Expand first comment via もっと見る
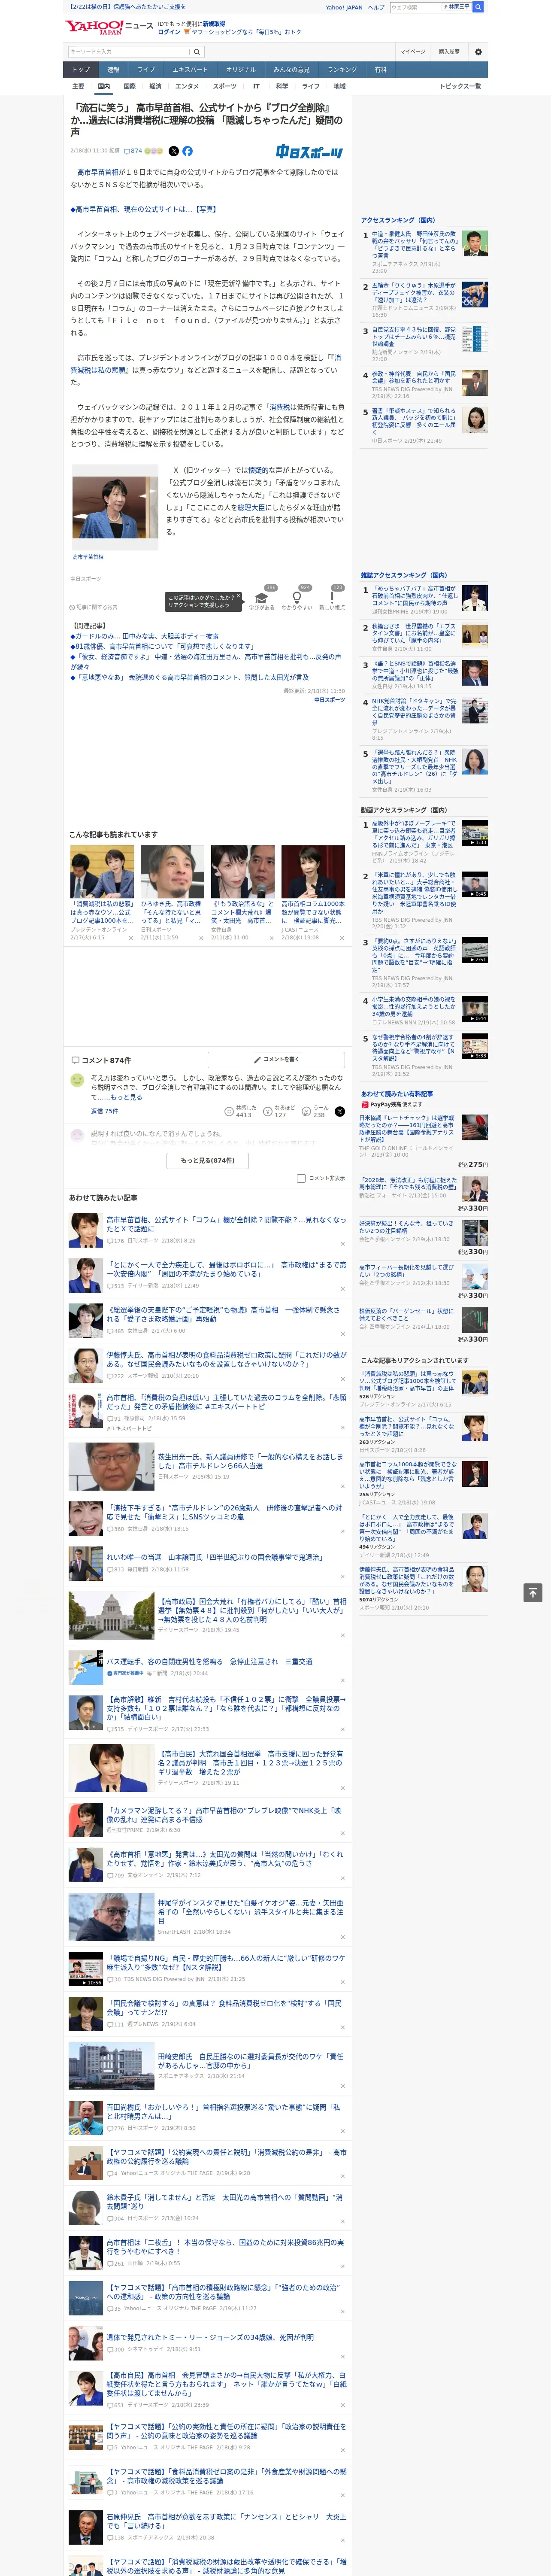The width and height of the screenshot is (551, 2576). point(127,1097)
